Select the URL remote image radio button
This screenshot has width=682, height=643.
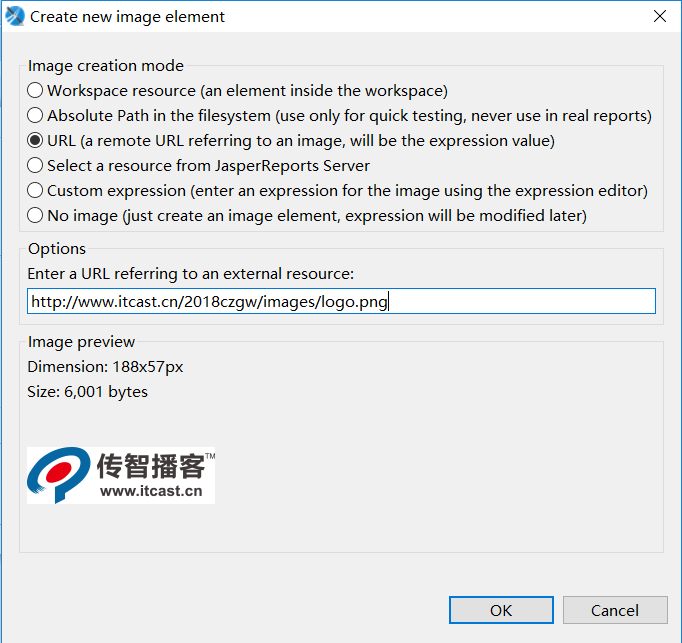click(36, 140)
